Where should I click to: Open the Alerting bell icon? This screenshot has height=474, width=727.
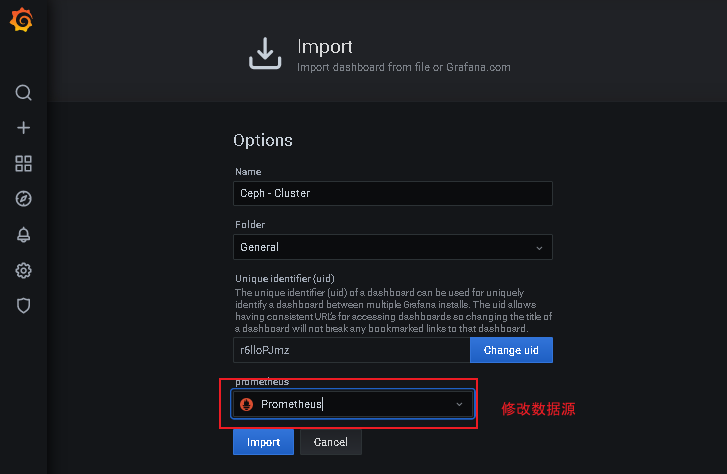pos(23,235)
